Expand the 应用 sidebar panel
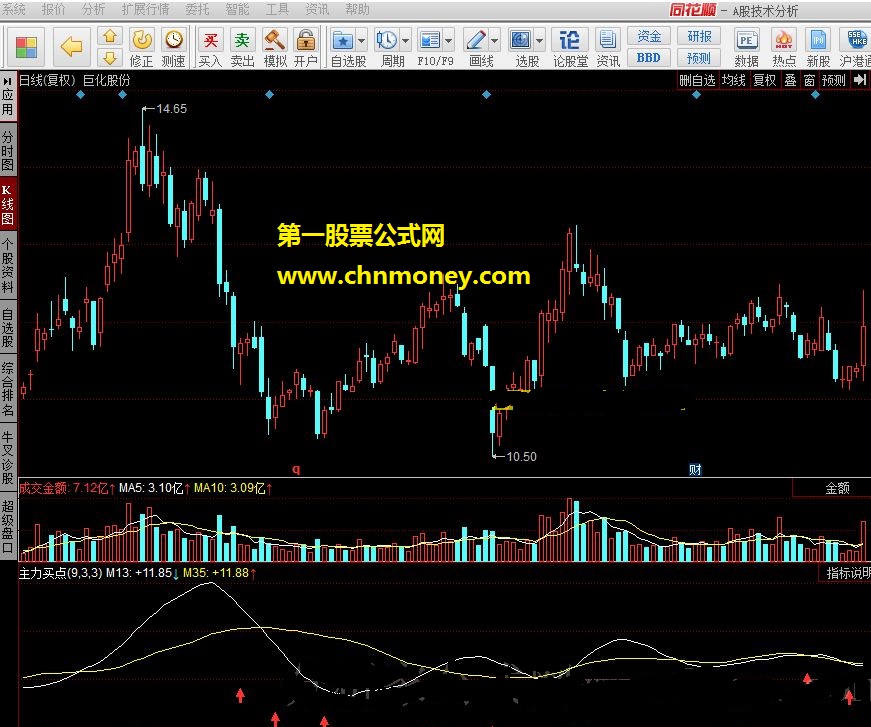The height and width of the screenshot is (727, 871). [7, 96]
